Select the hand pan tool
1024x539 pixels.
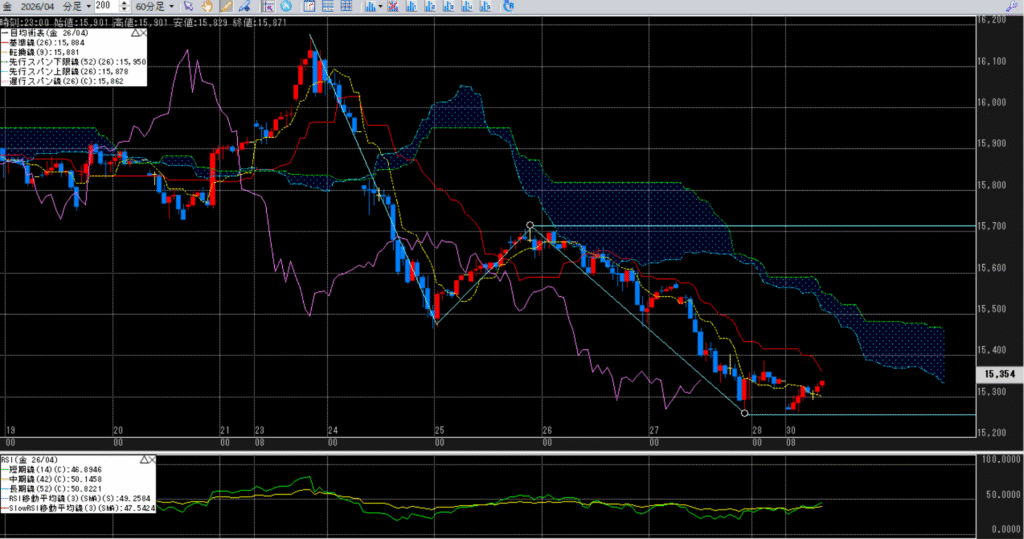click(207, 7)
